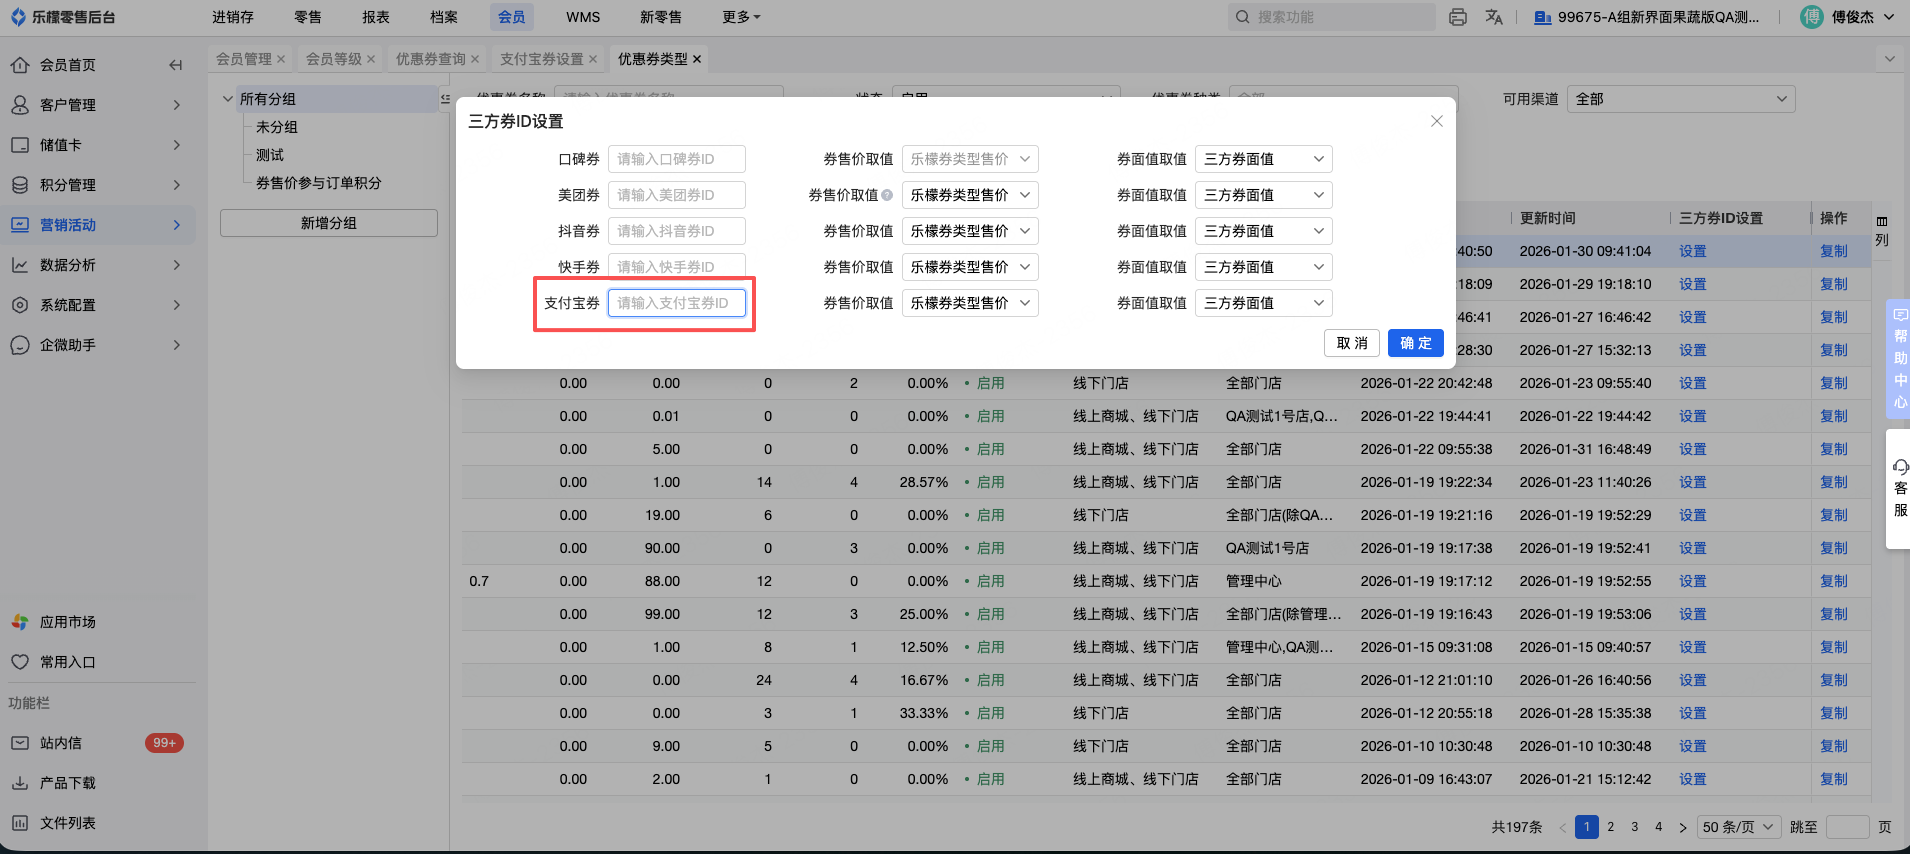Click the 常用入口 heart icon
Image resolution: width=1910 pixels, height=854 pixels.
pos(20,662)
